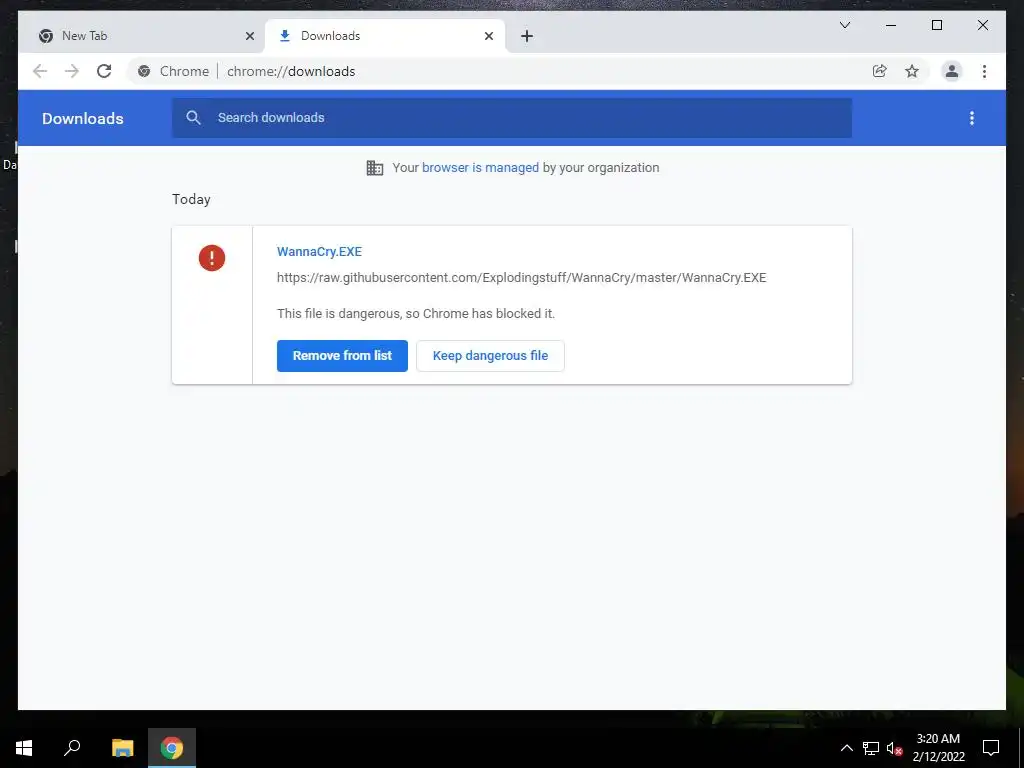The width and height of the screenshot is (1024, 768).
Task: Click the red danger warning icon for WannaCry.EXE
Action: pos(212,258)
